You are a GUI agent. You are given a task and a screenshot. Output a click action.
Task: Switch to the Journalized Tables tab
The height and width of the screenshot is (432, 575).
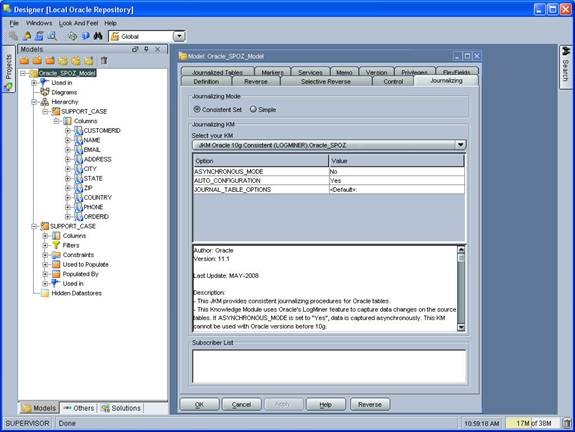217,72
